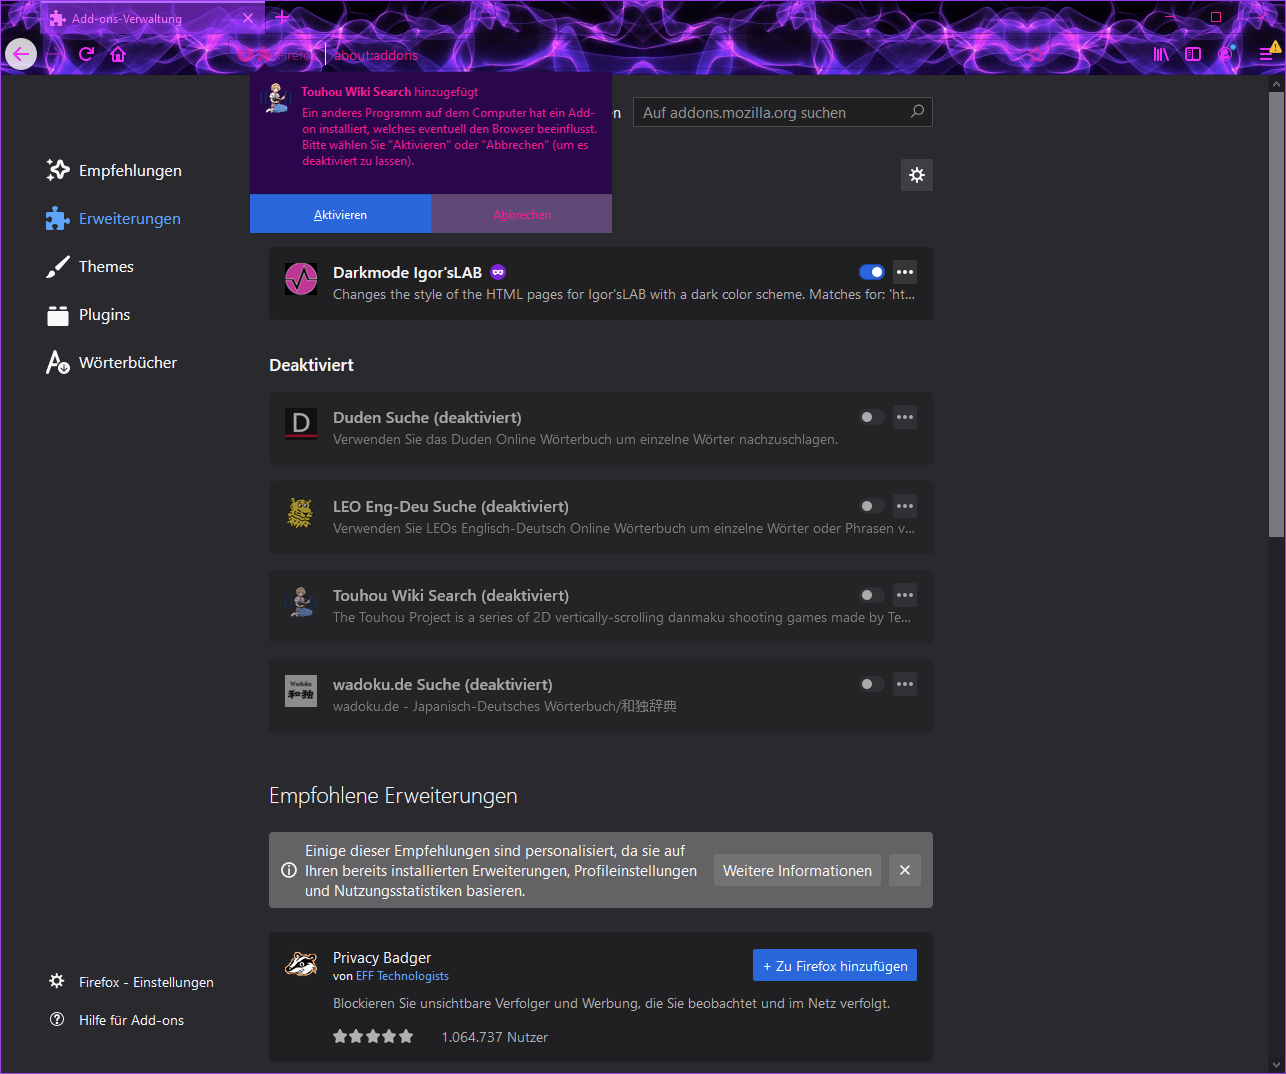The height and width of the screenshot is (1074, 1286).
Task: Select the Darkmode Igor'sLAB title
Action: [x=407, y=272]
